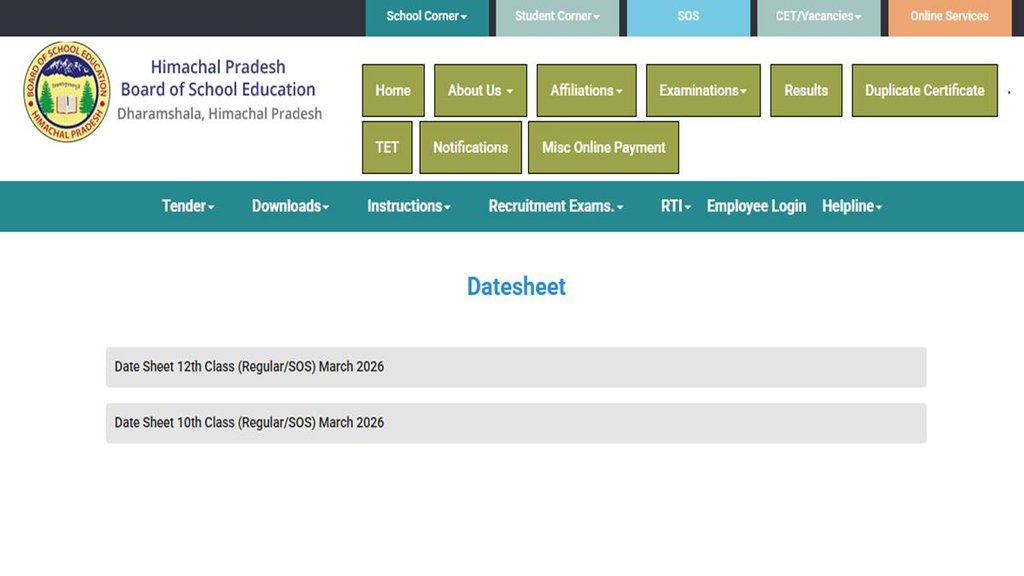Viewport: 1024px width, 576px height.
Task: Open Date Sheet 12th Class March 2026
Action: tap(249, 367)
